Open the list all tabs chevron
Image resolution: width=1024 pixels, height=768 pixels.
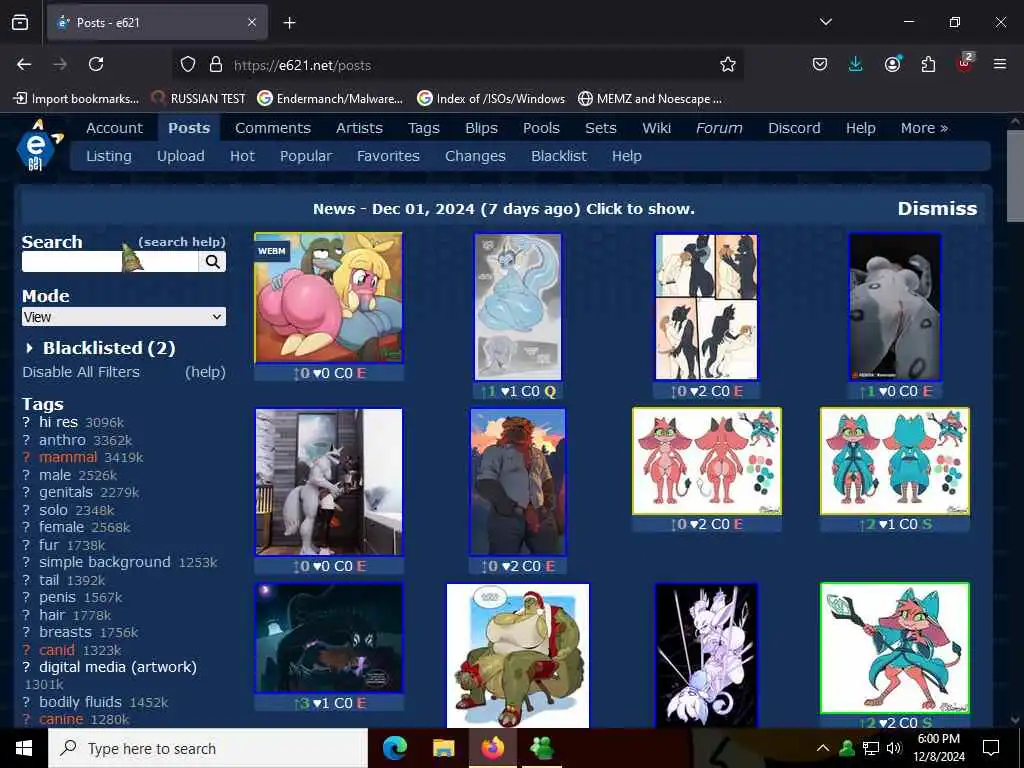[x=825, y=22]
